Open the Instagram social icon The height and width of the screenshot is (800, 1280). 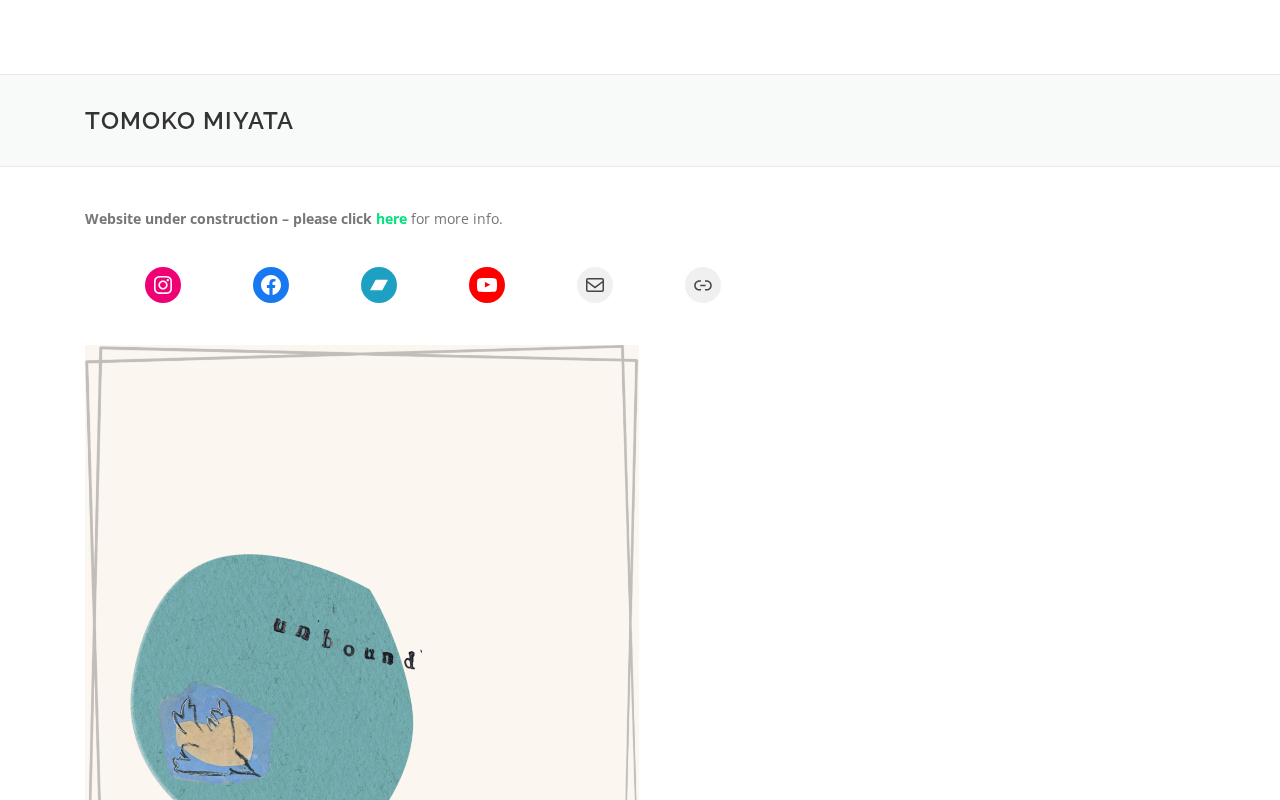(x=163, y=285)
